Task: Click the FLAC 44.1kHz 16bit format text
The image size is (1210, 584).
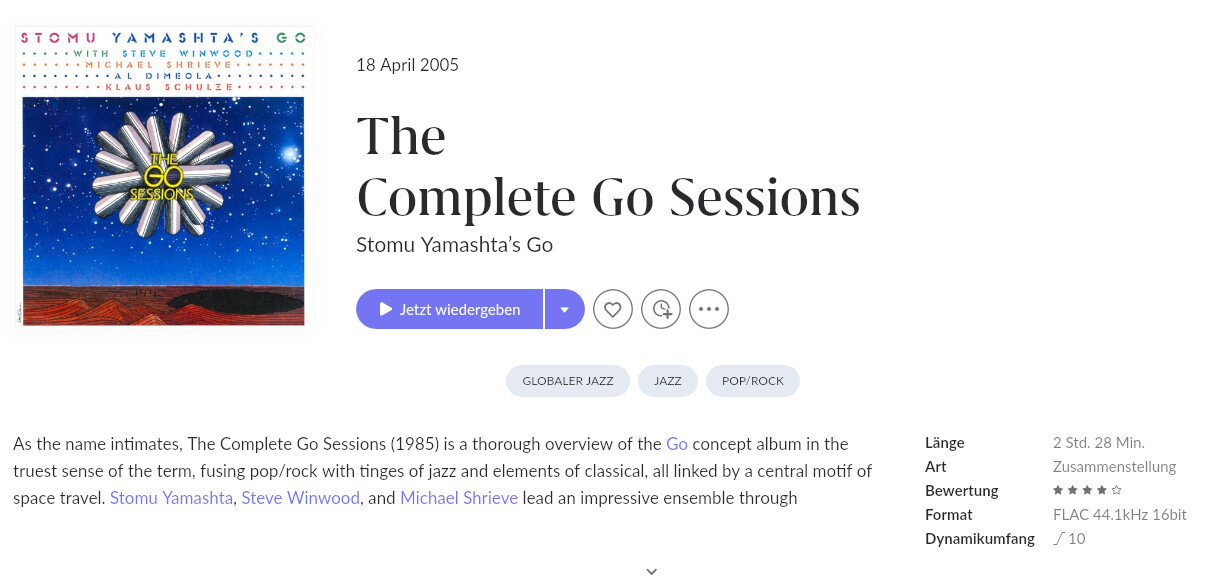Action: point(1119,515)
